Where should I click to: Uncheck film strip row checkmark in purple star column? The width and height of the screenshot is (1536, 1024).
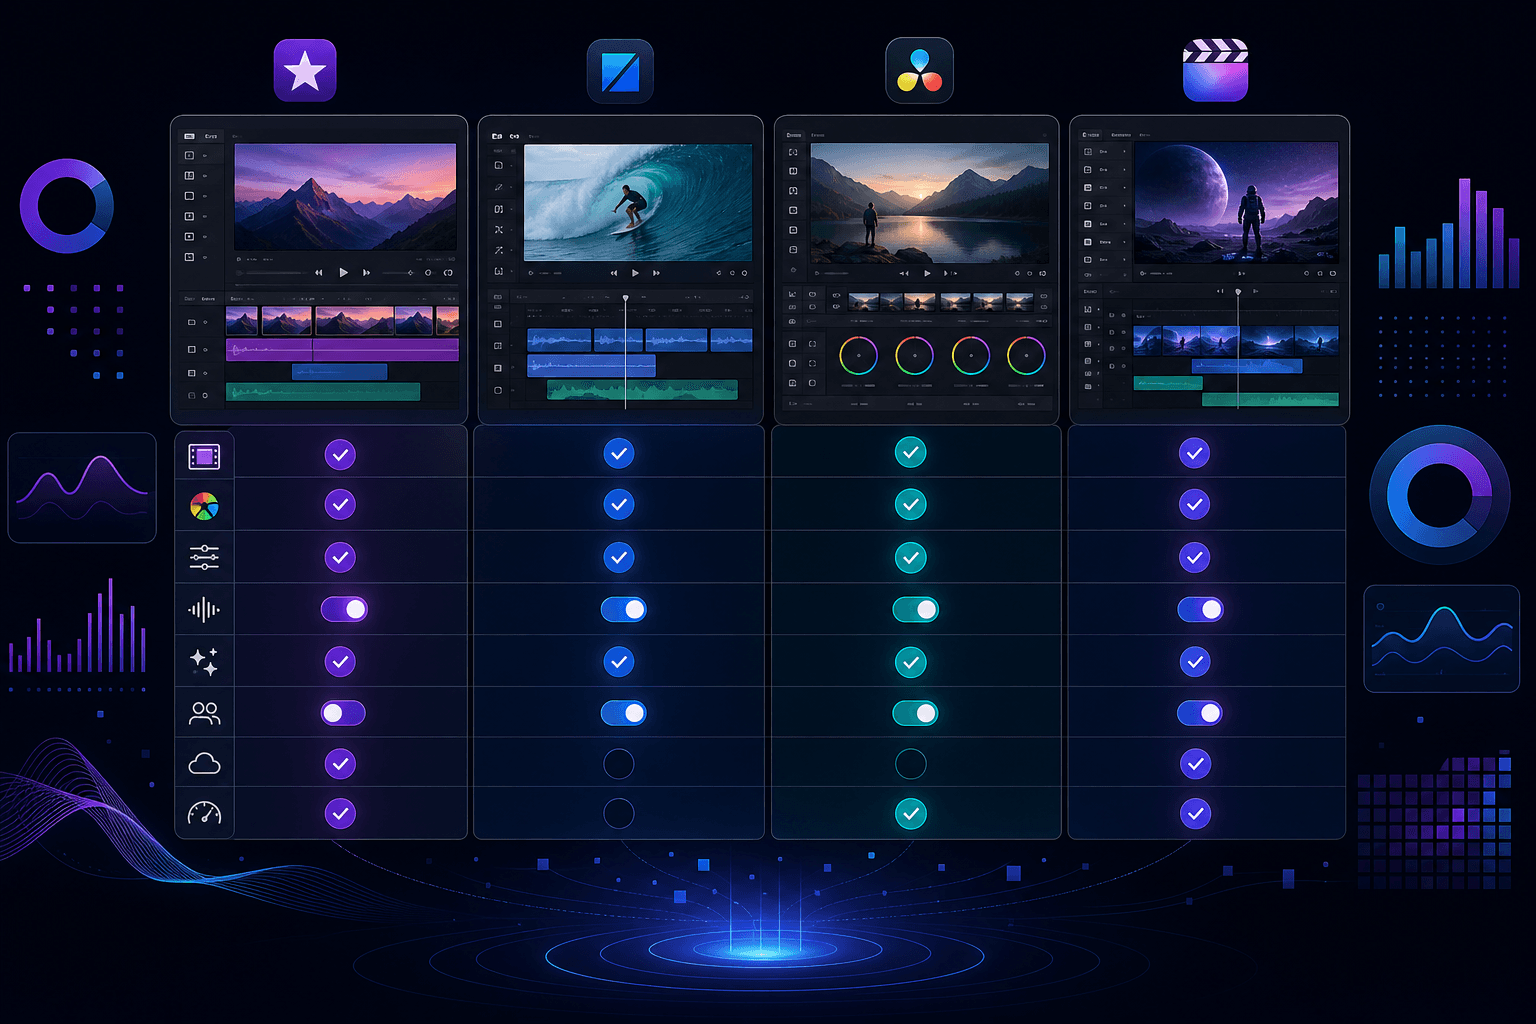pos(340,455)
